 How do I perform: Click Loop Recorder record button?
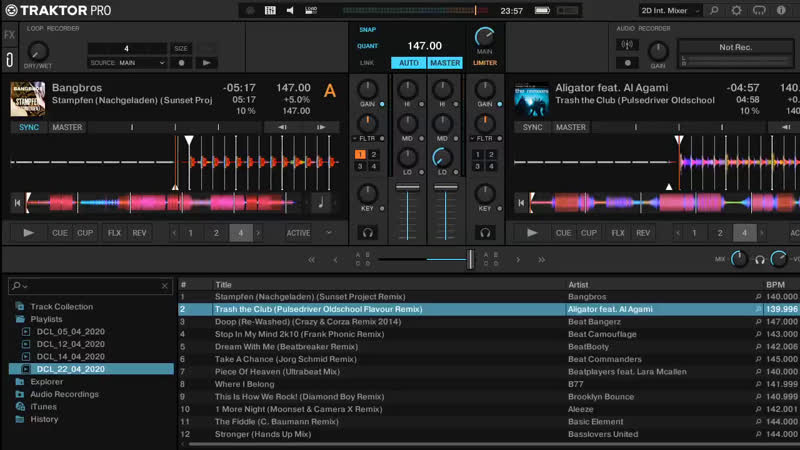tap(181, 63)
